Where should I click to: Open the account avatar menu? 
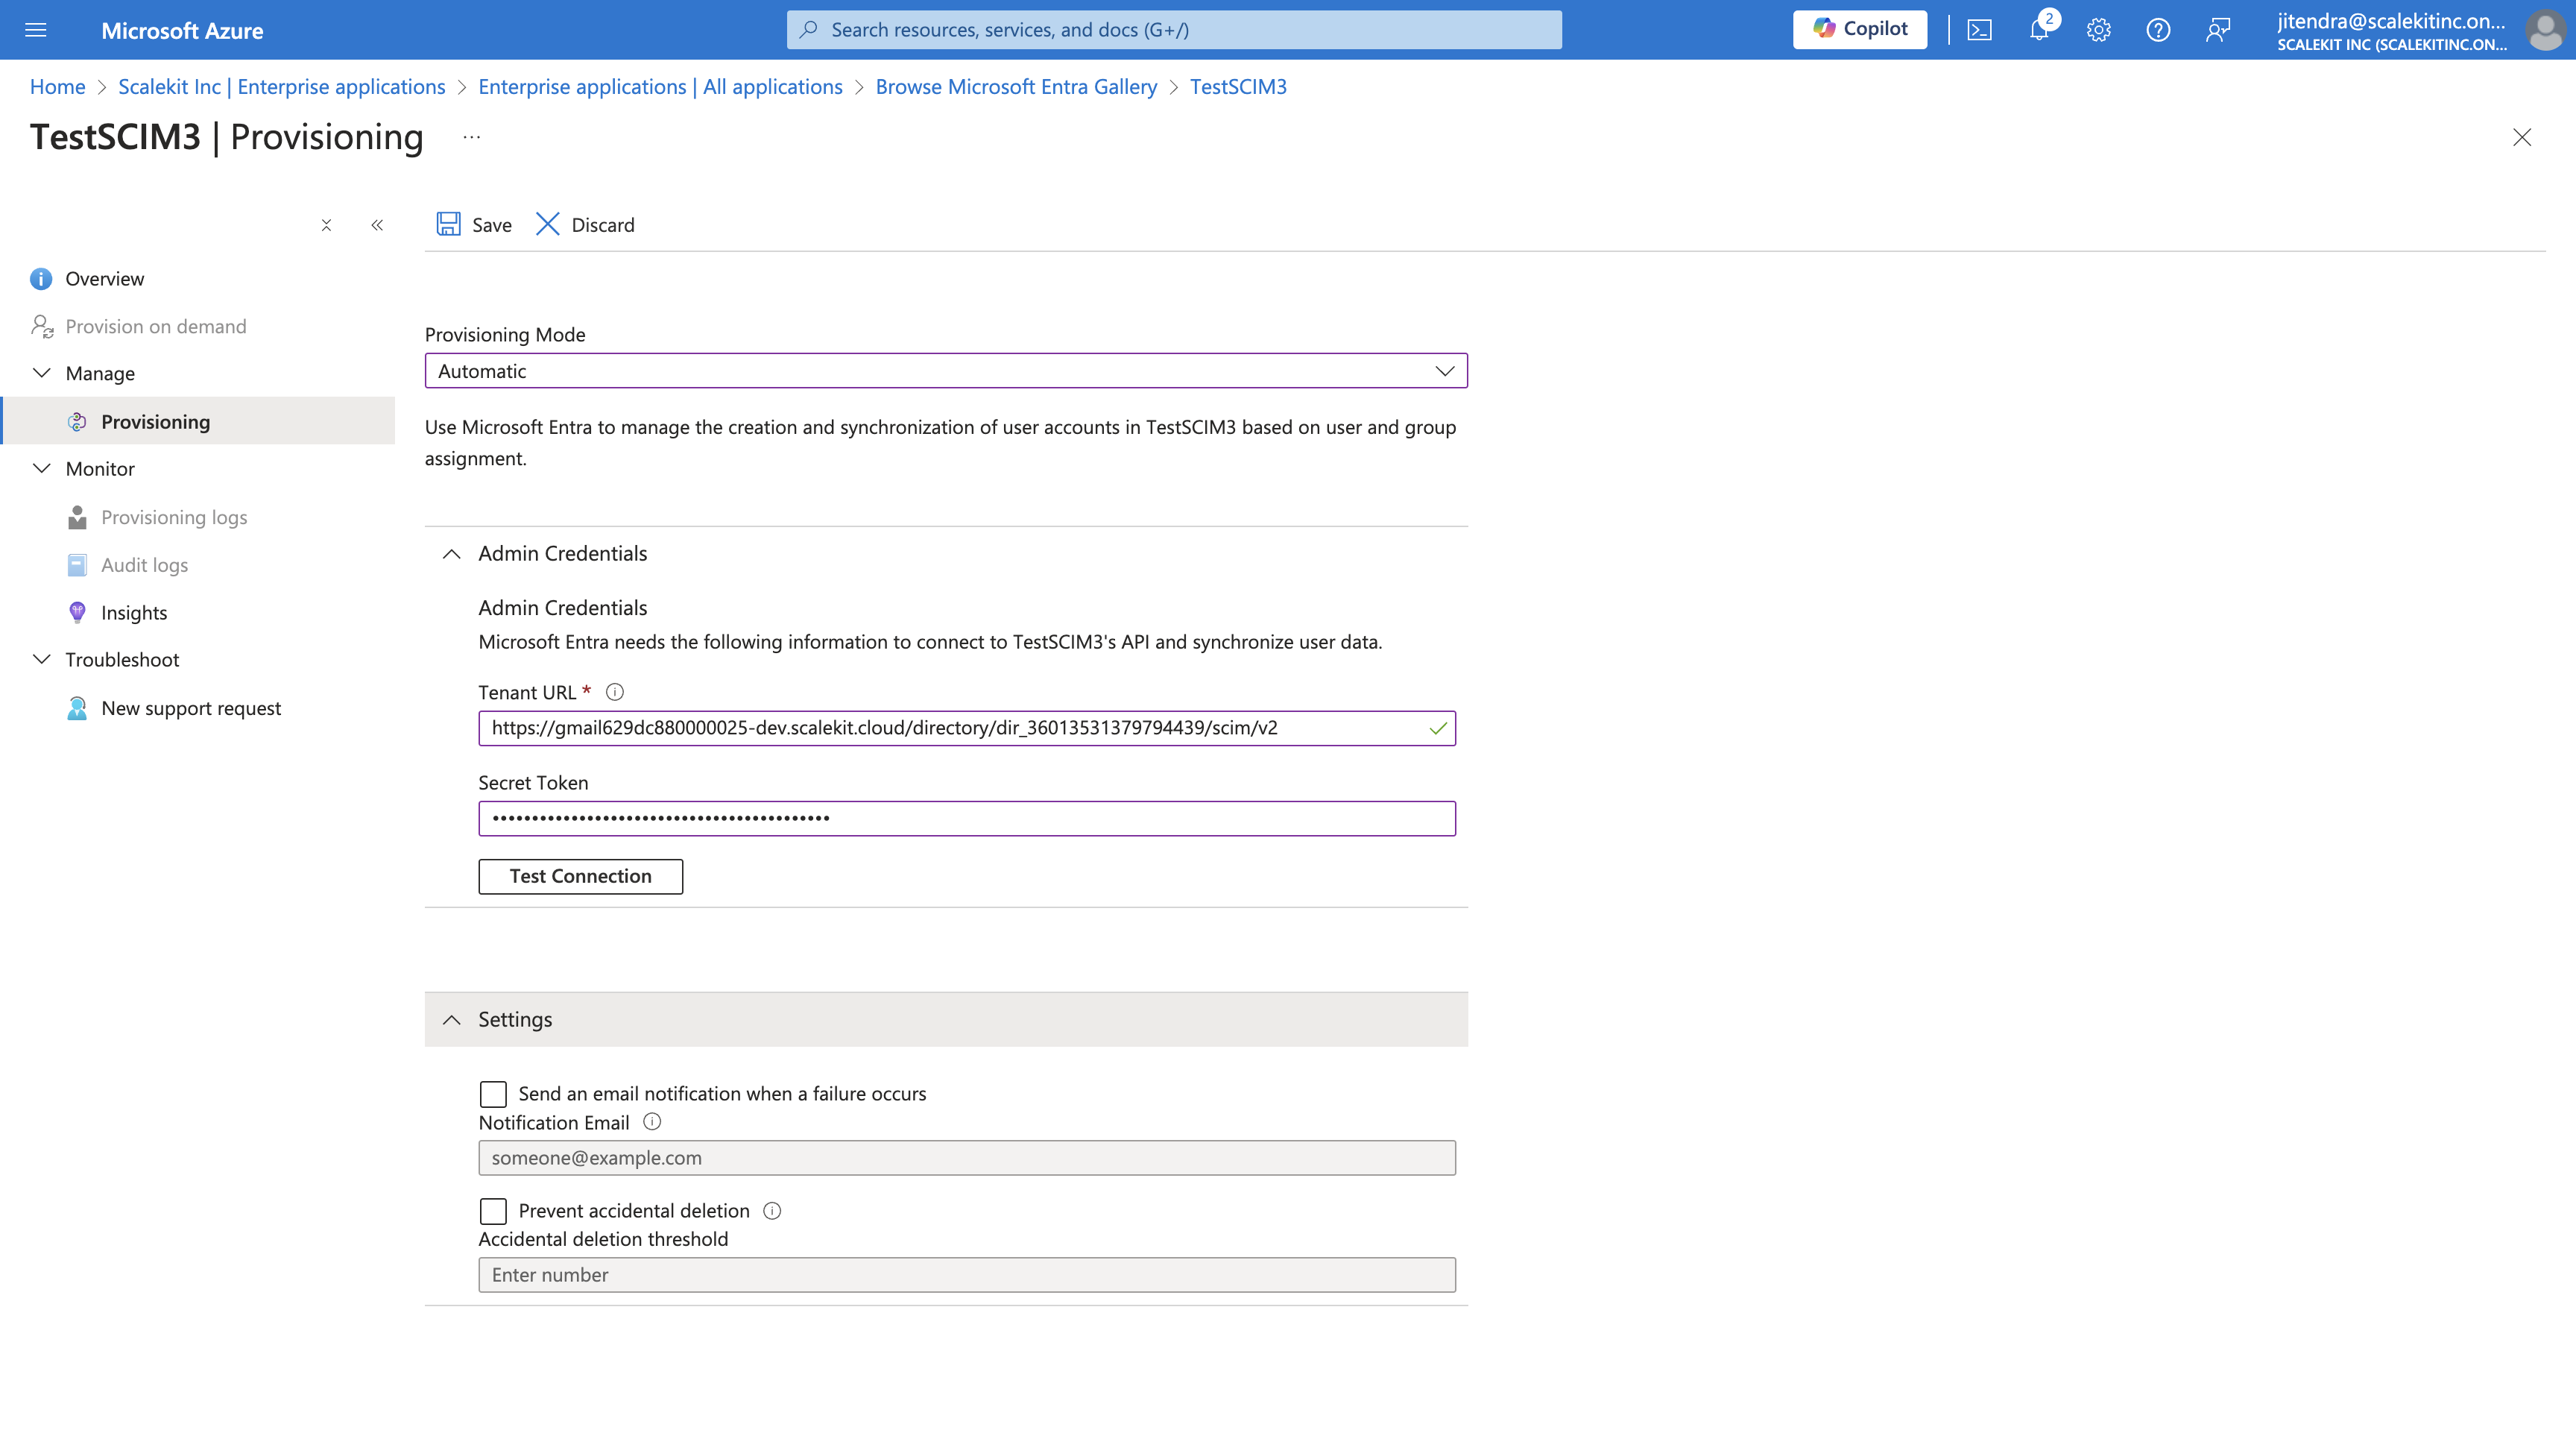[2544, 30]
